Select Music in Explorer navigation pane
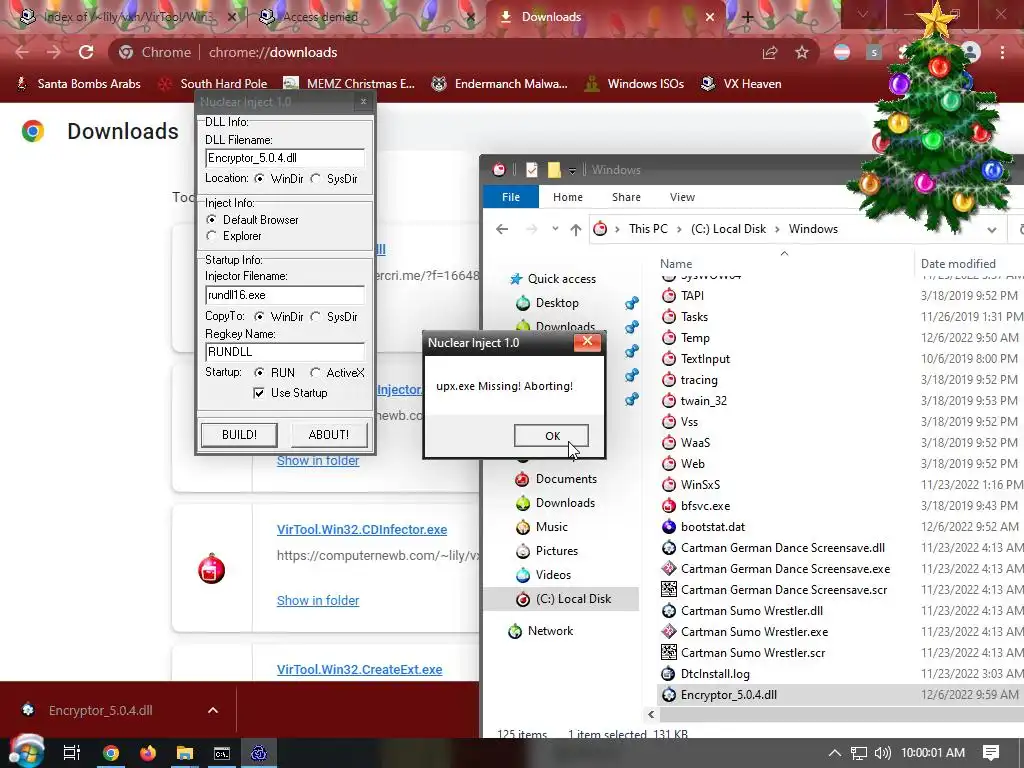1024x768 pixels. (x=551, y=527)
